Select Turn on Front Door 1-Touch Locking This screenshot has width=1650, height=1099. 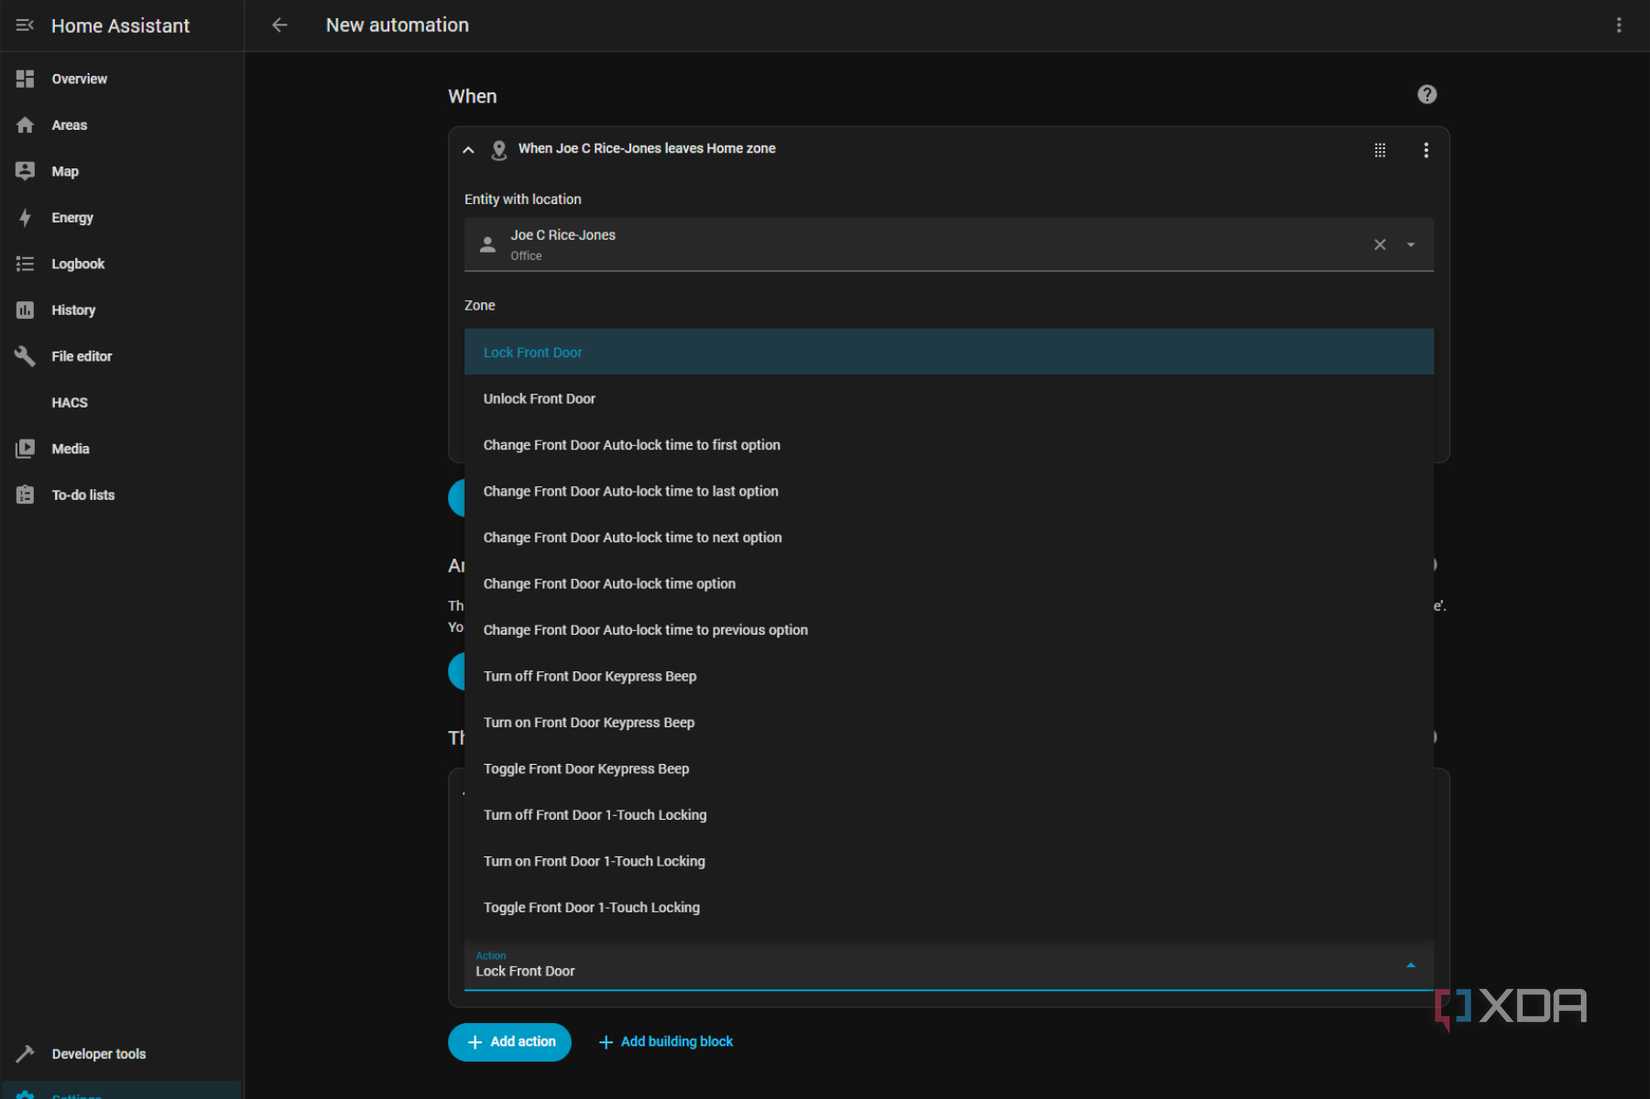948,861
